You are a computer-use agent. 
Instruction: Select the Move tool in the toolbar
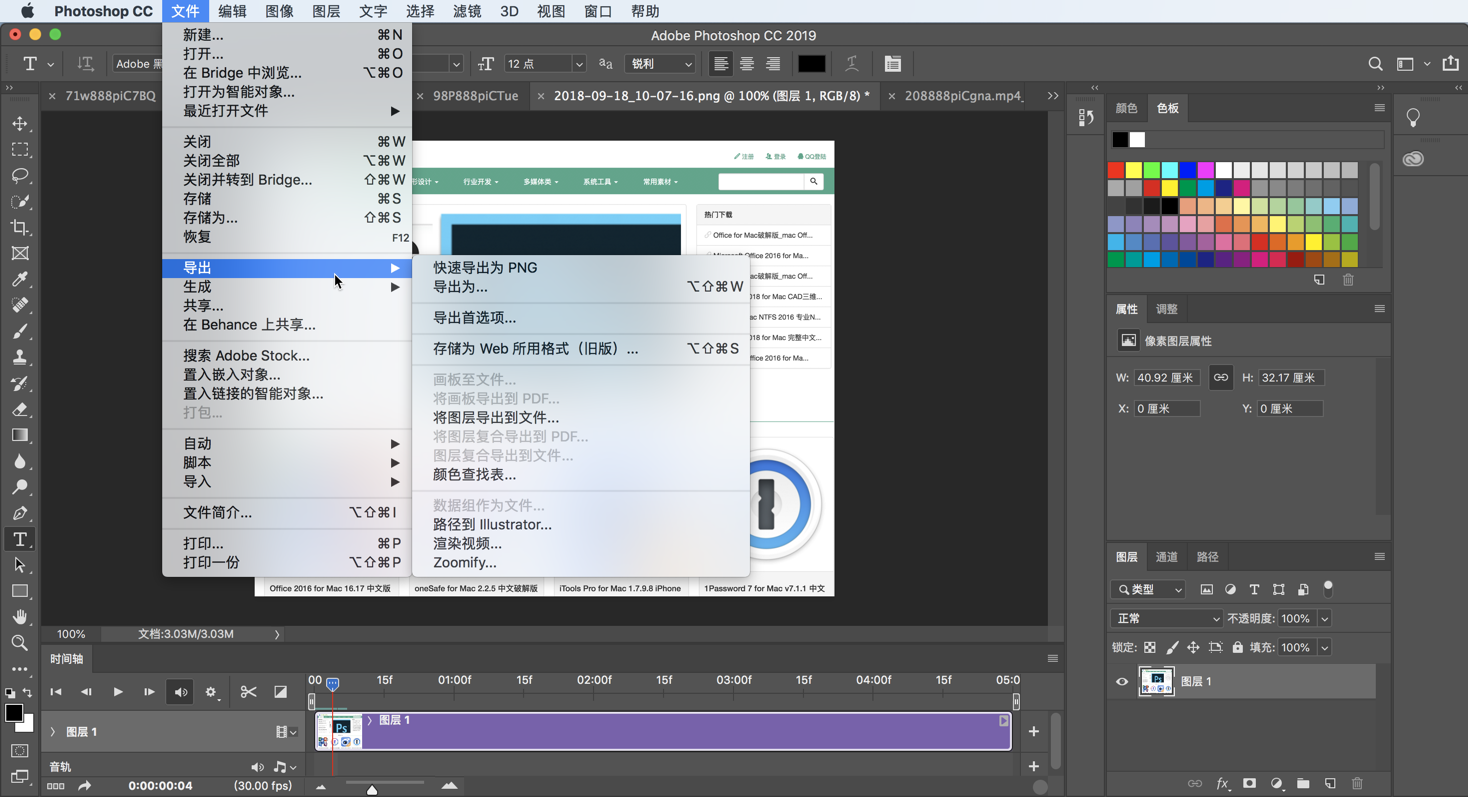tap(20, 124)
